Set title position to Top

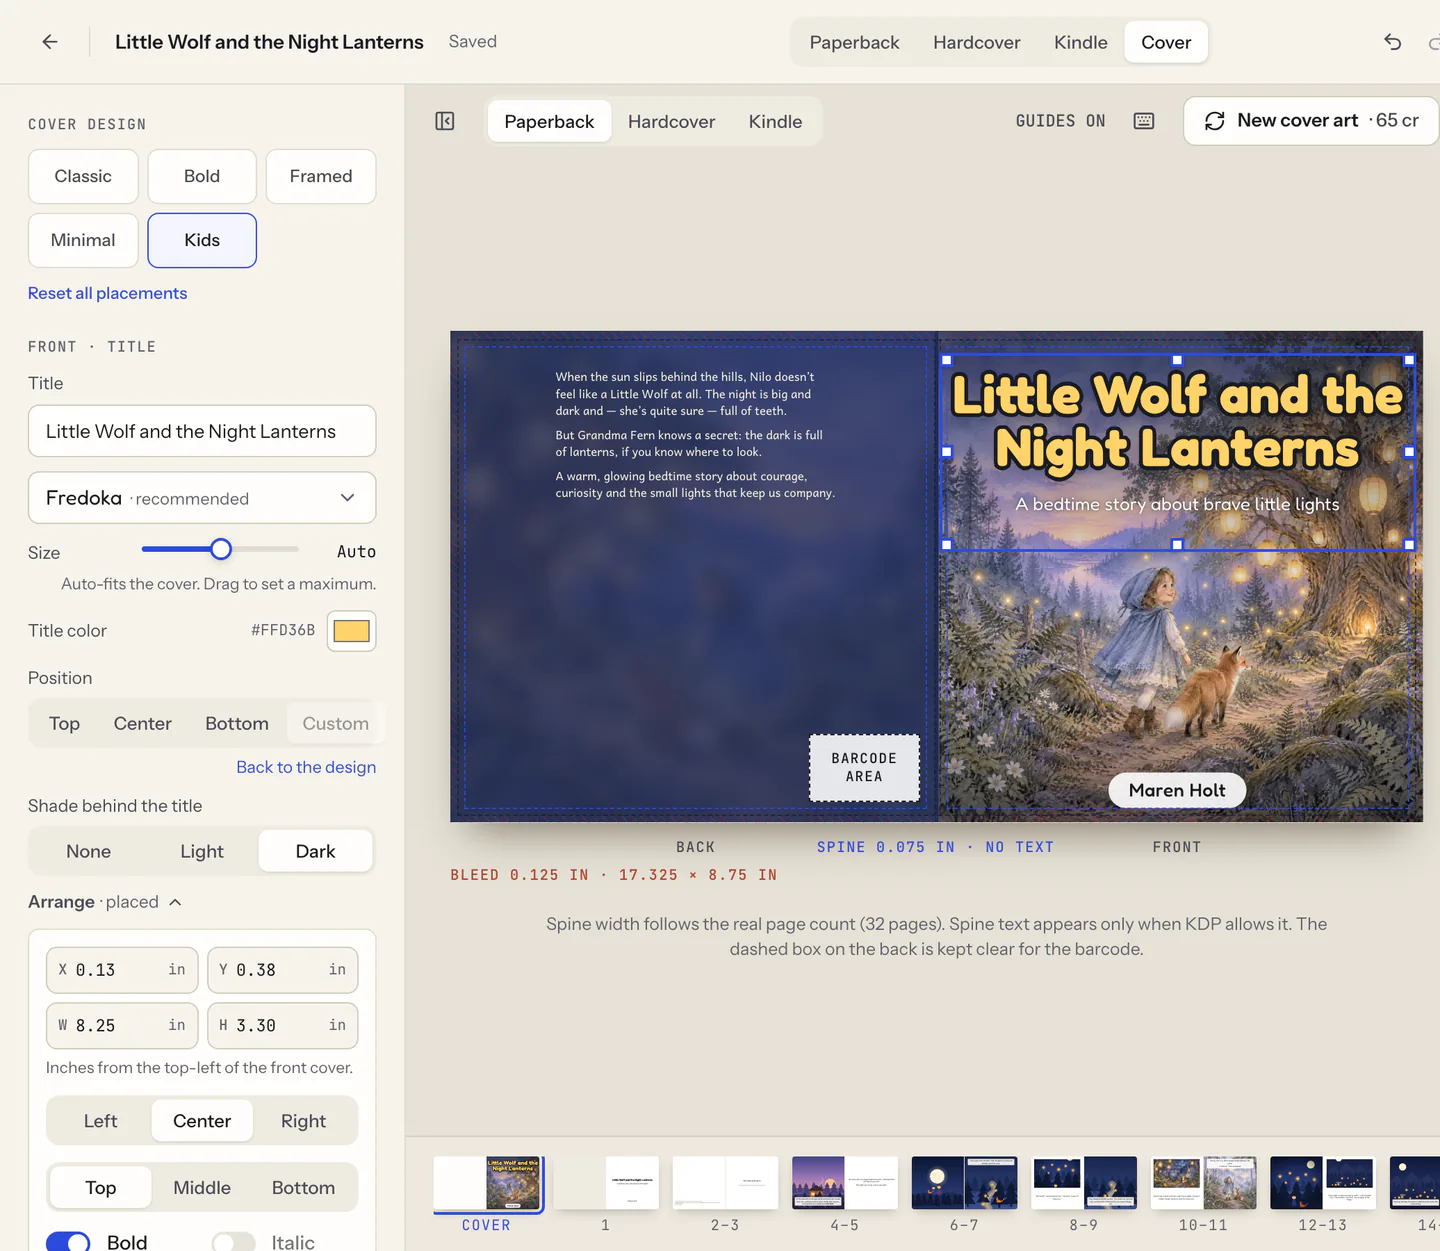64,723
